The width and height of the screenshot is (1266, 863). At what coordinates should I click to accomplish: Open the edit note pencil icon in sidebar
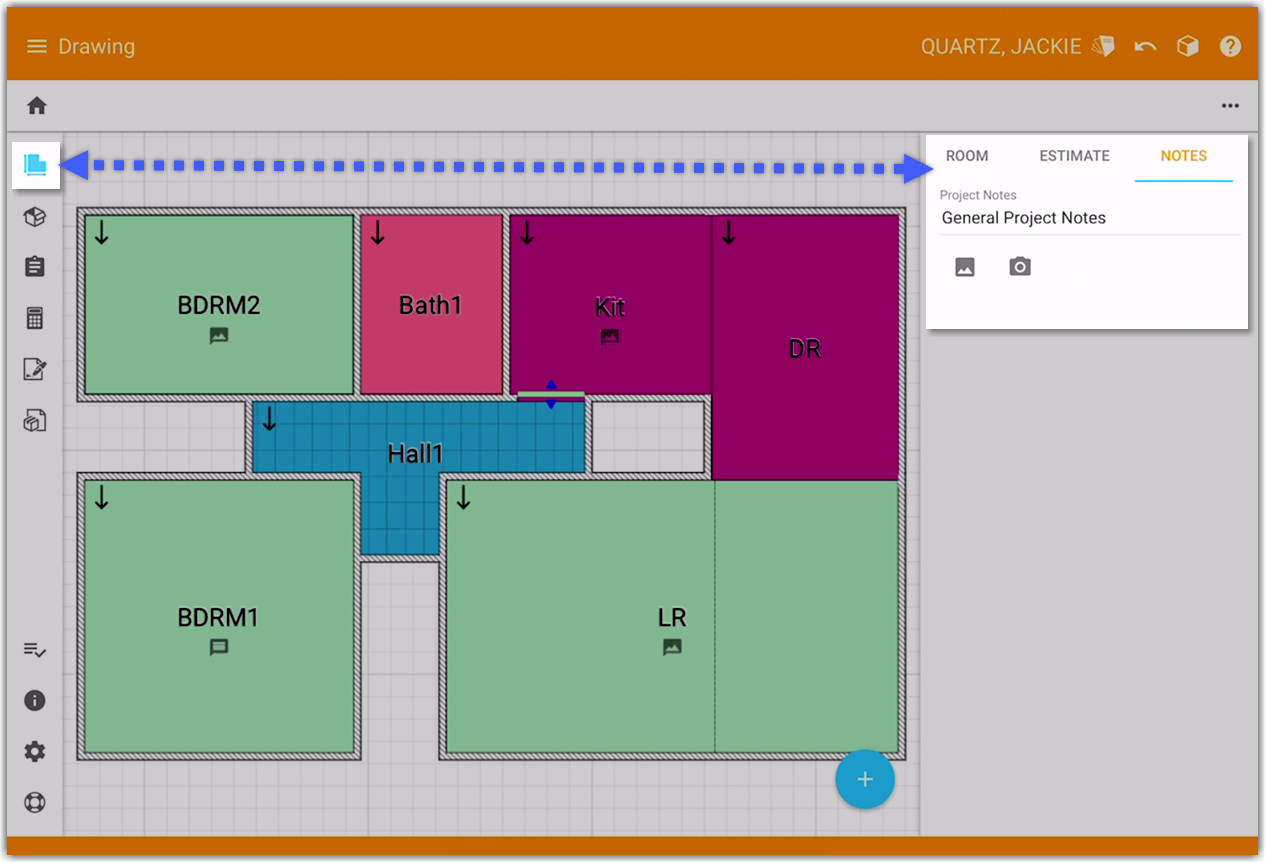(35, 369)
